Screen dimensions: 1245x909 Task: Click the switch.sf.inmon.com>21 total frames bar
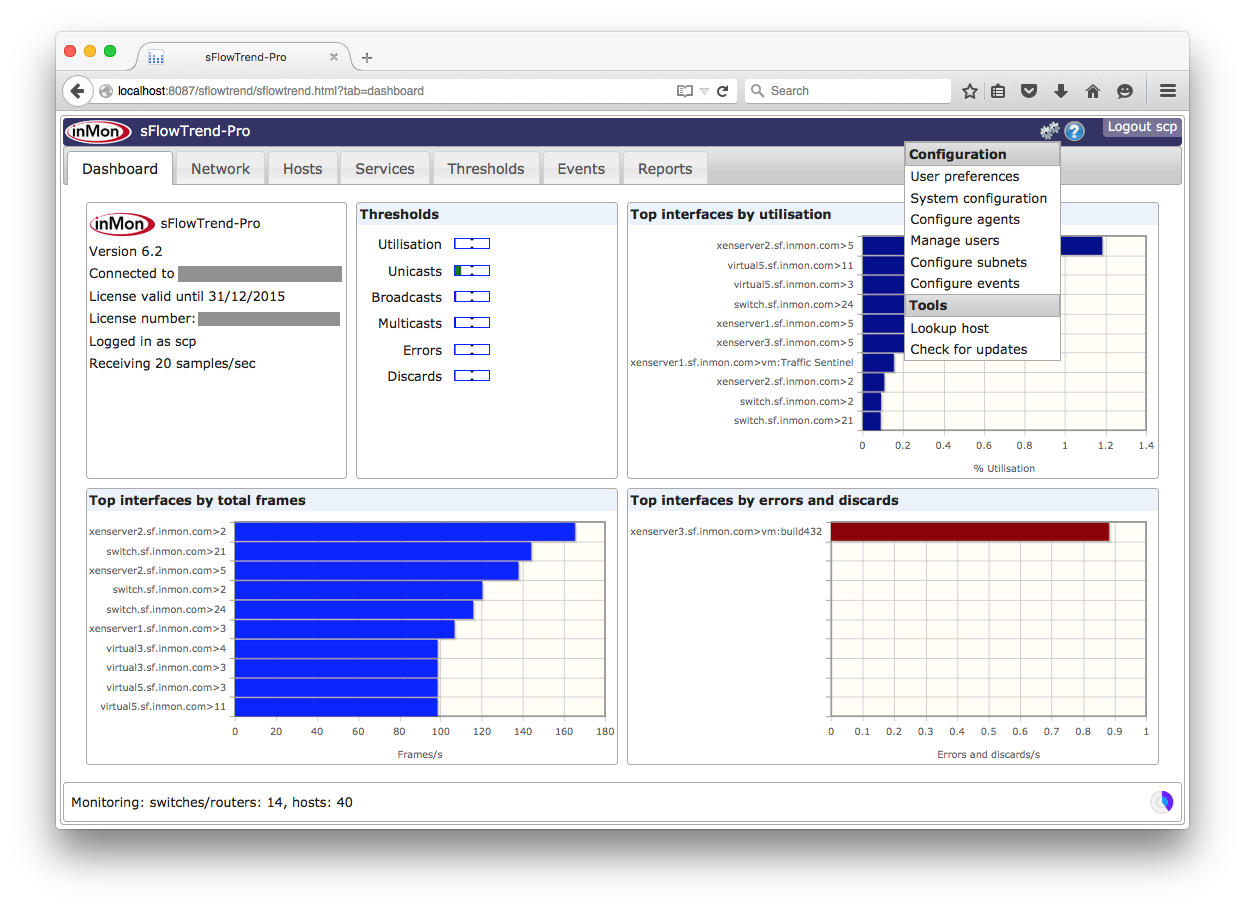click(x=383, y=551)
